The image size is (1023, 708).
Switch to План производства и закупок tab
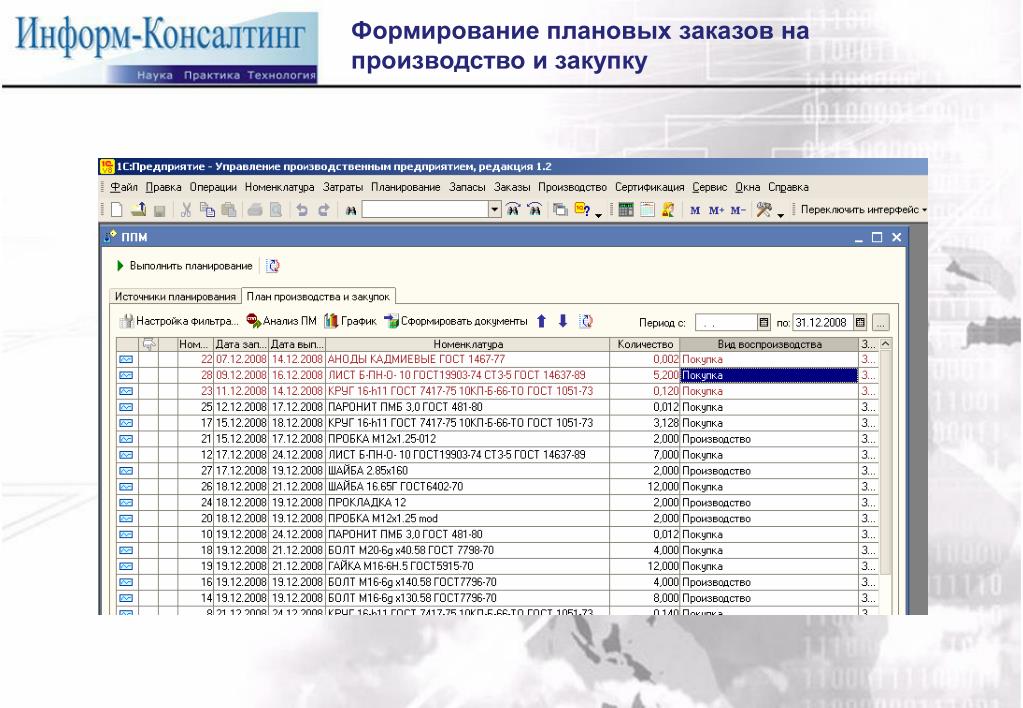coord(318,296)
